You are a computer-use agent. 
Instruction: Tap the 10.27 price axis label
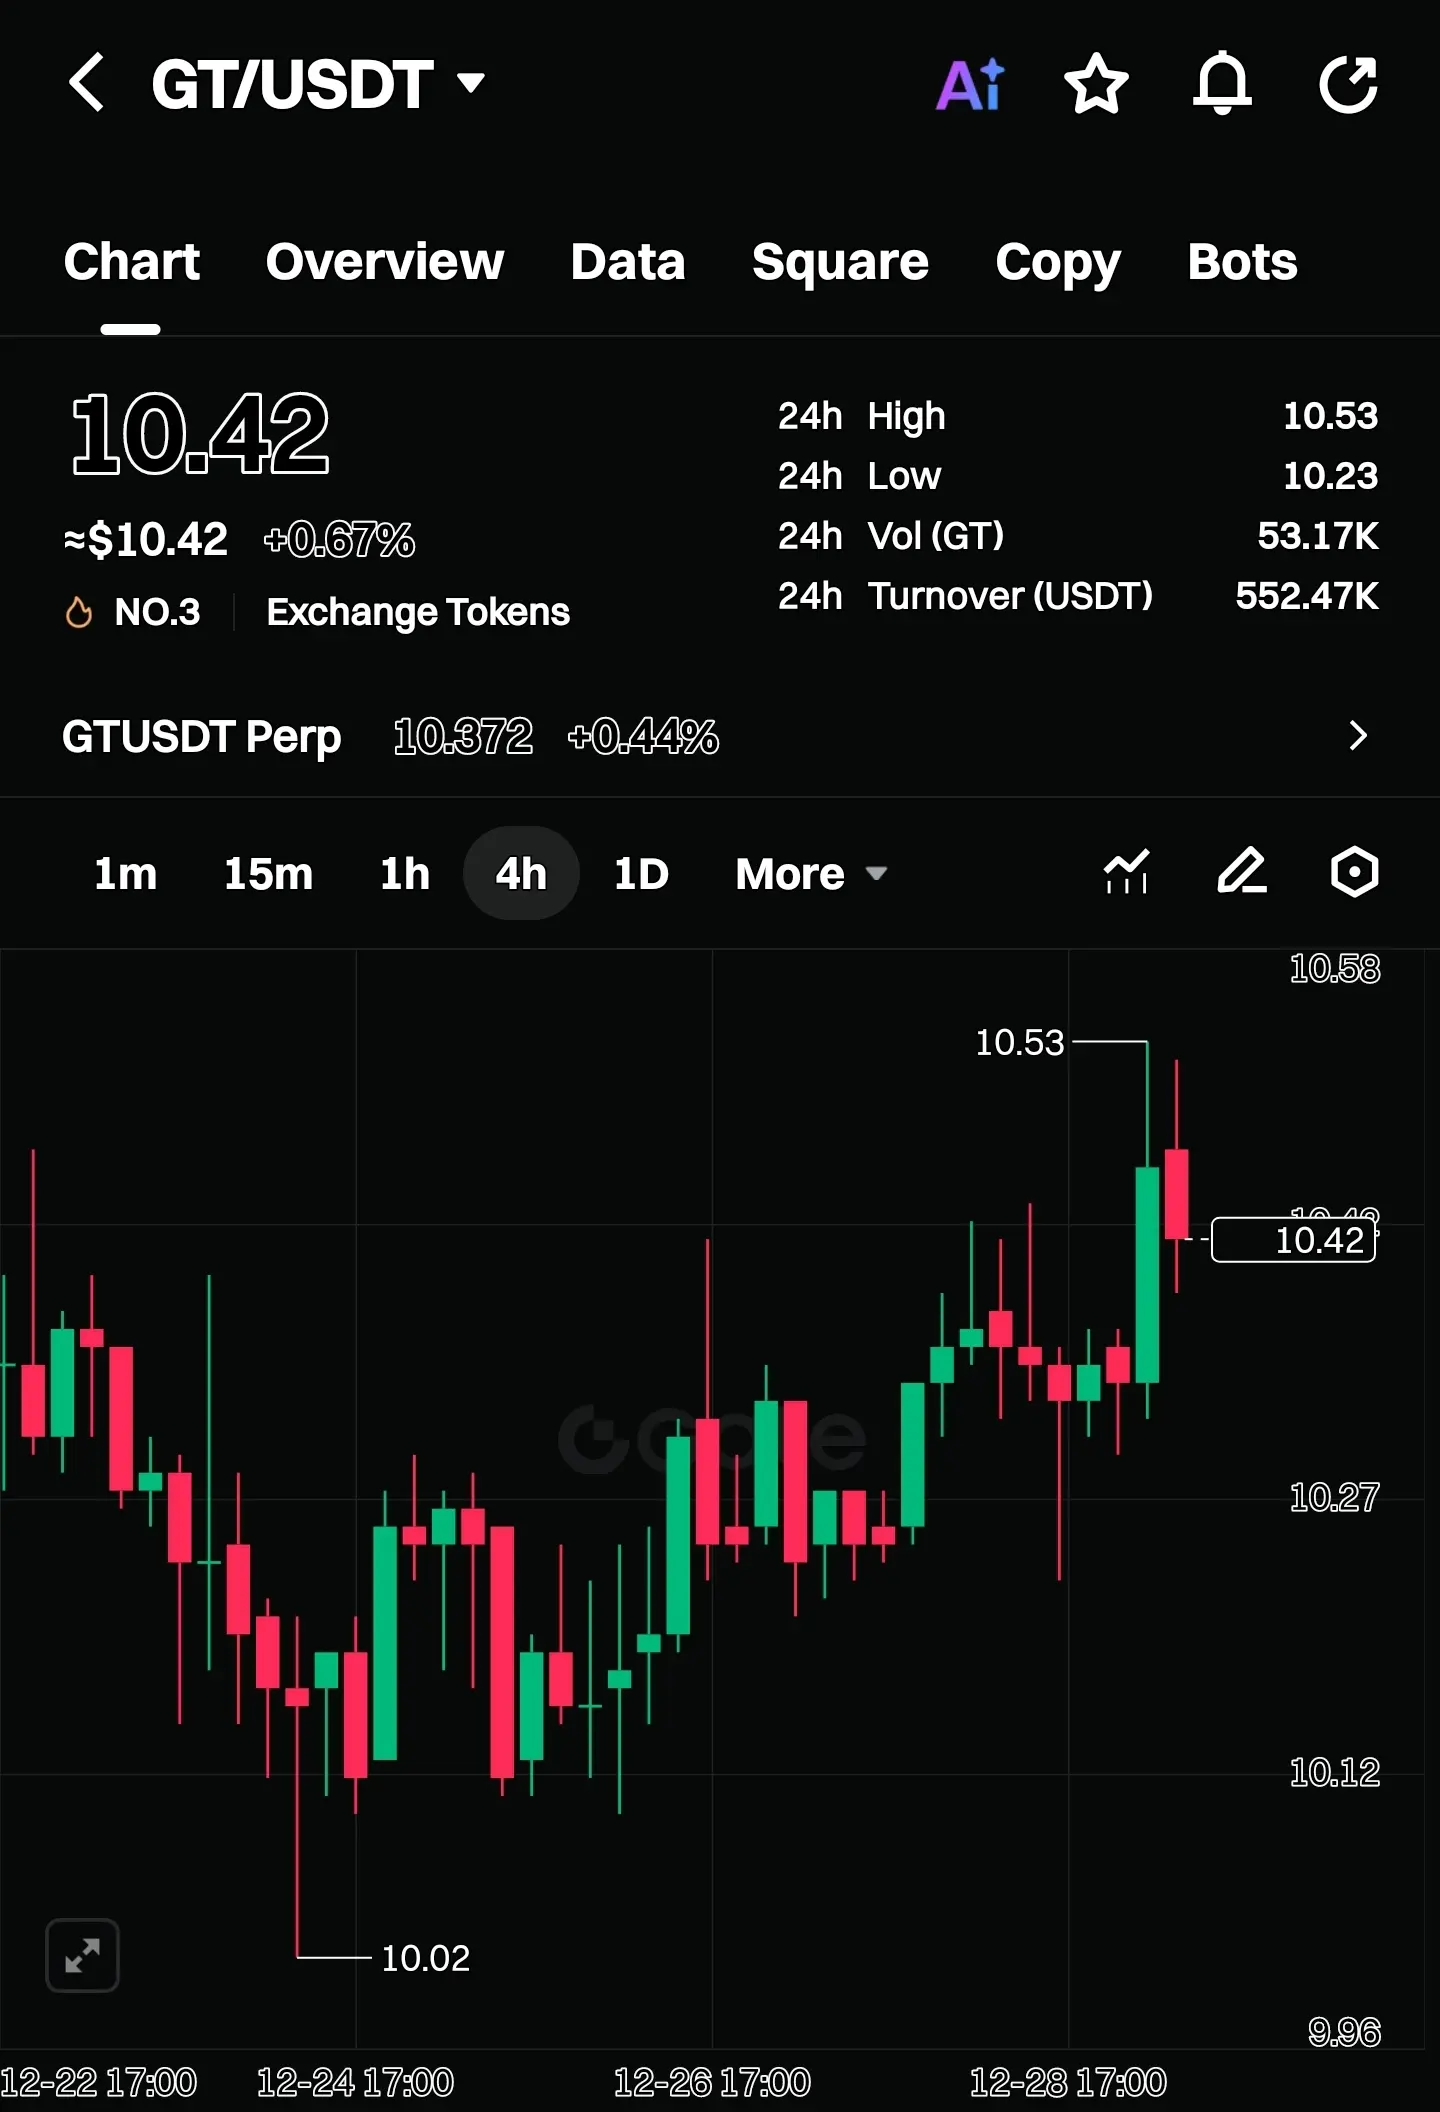pos(1335,1497)
